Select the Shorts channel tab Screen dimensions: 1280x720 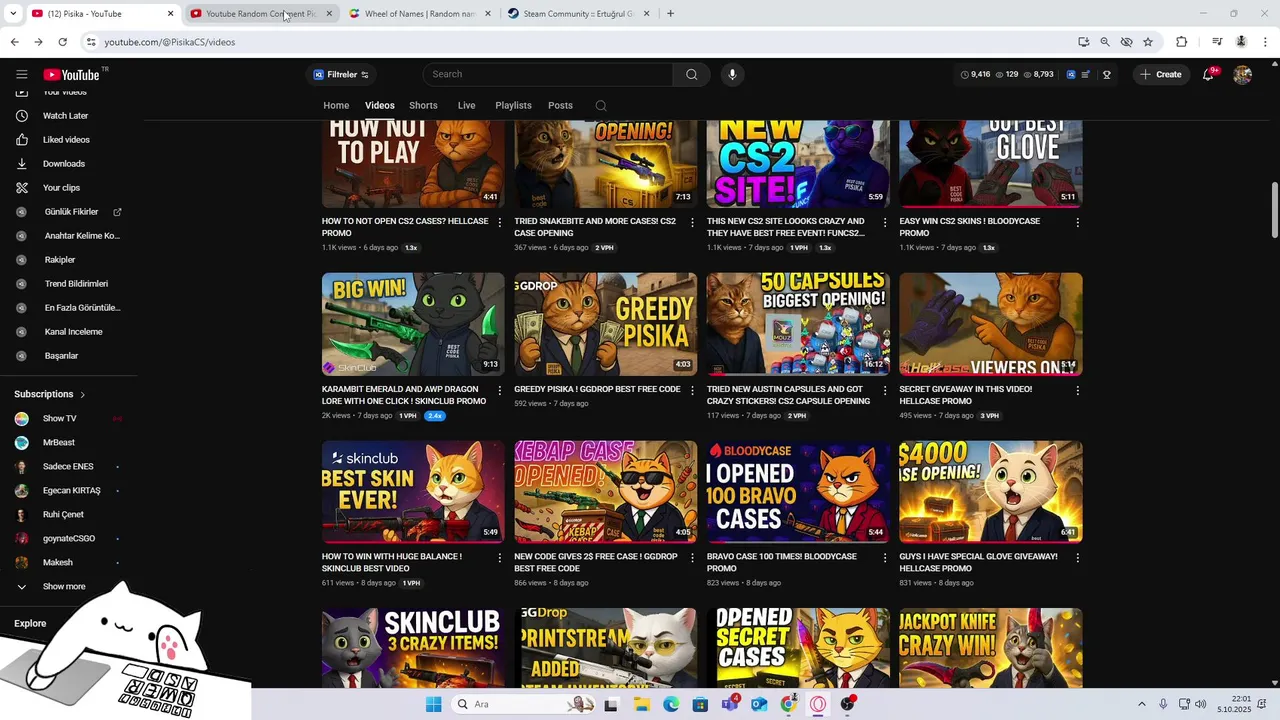pyautogui.click(x=423, y=105)
